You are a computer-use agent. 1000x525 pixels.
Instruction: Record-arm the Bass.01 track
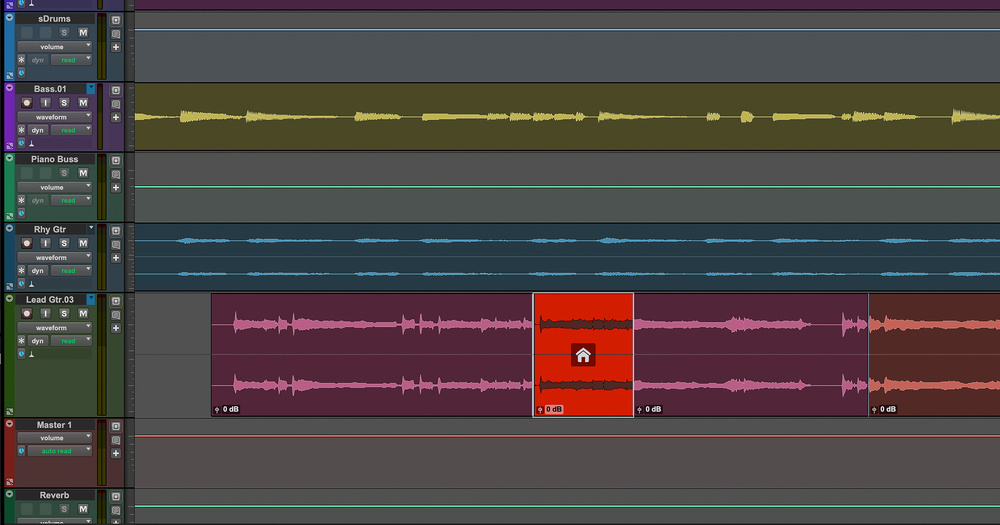27,103
